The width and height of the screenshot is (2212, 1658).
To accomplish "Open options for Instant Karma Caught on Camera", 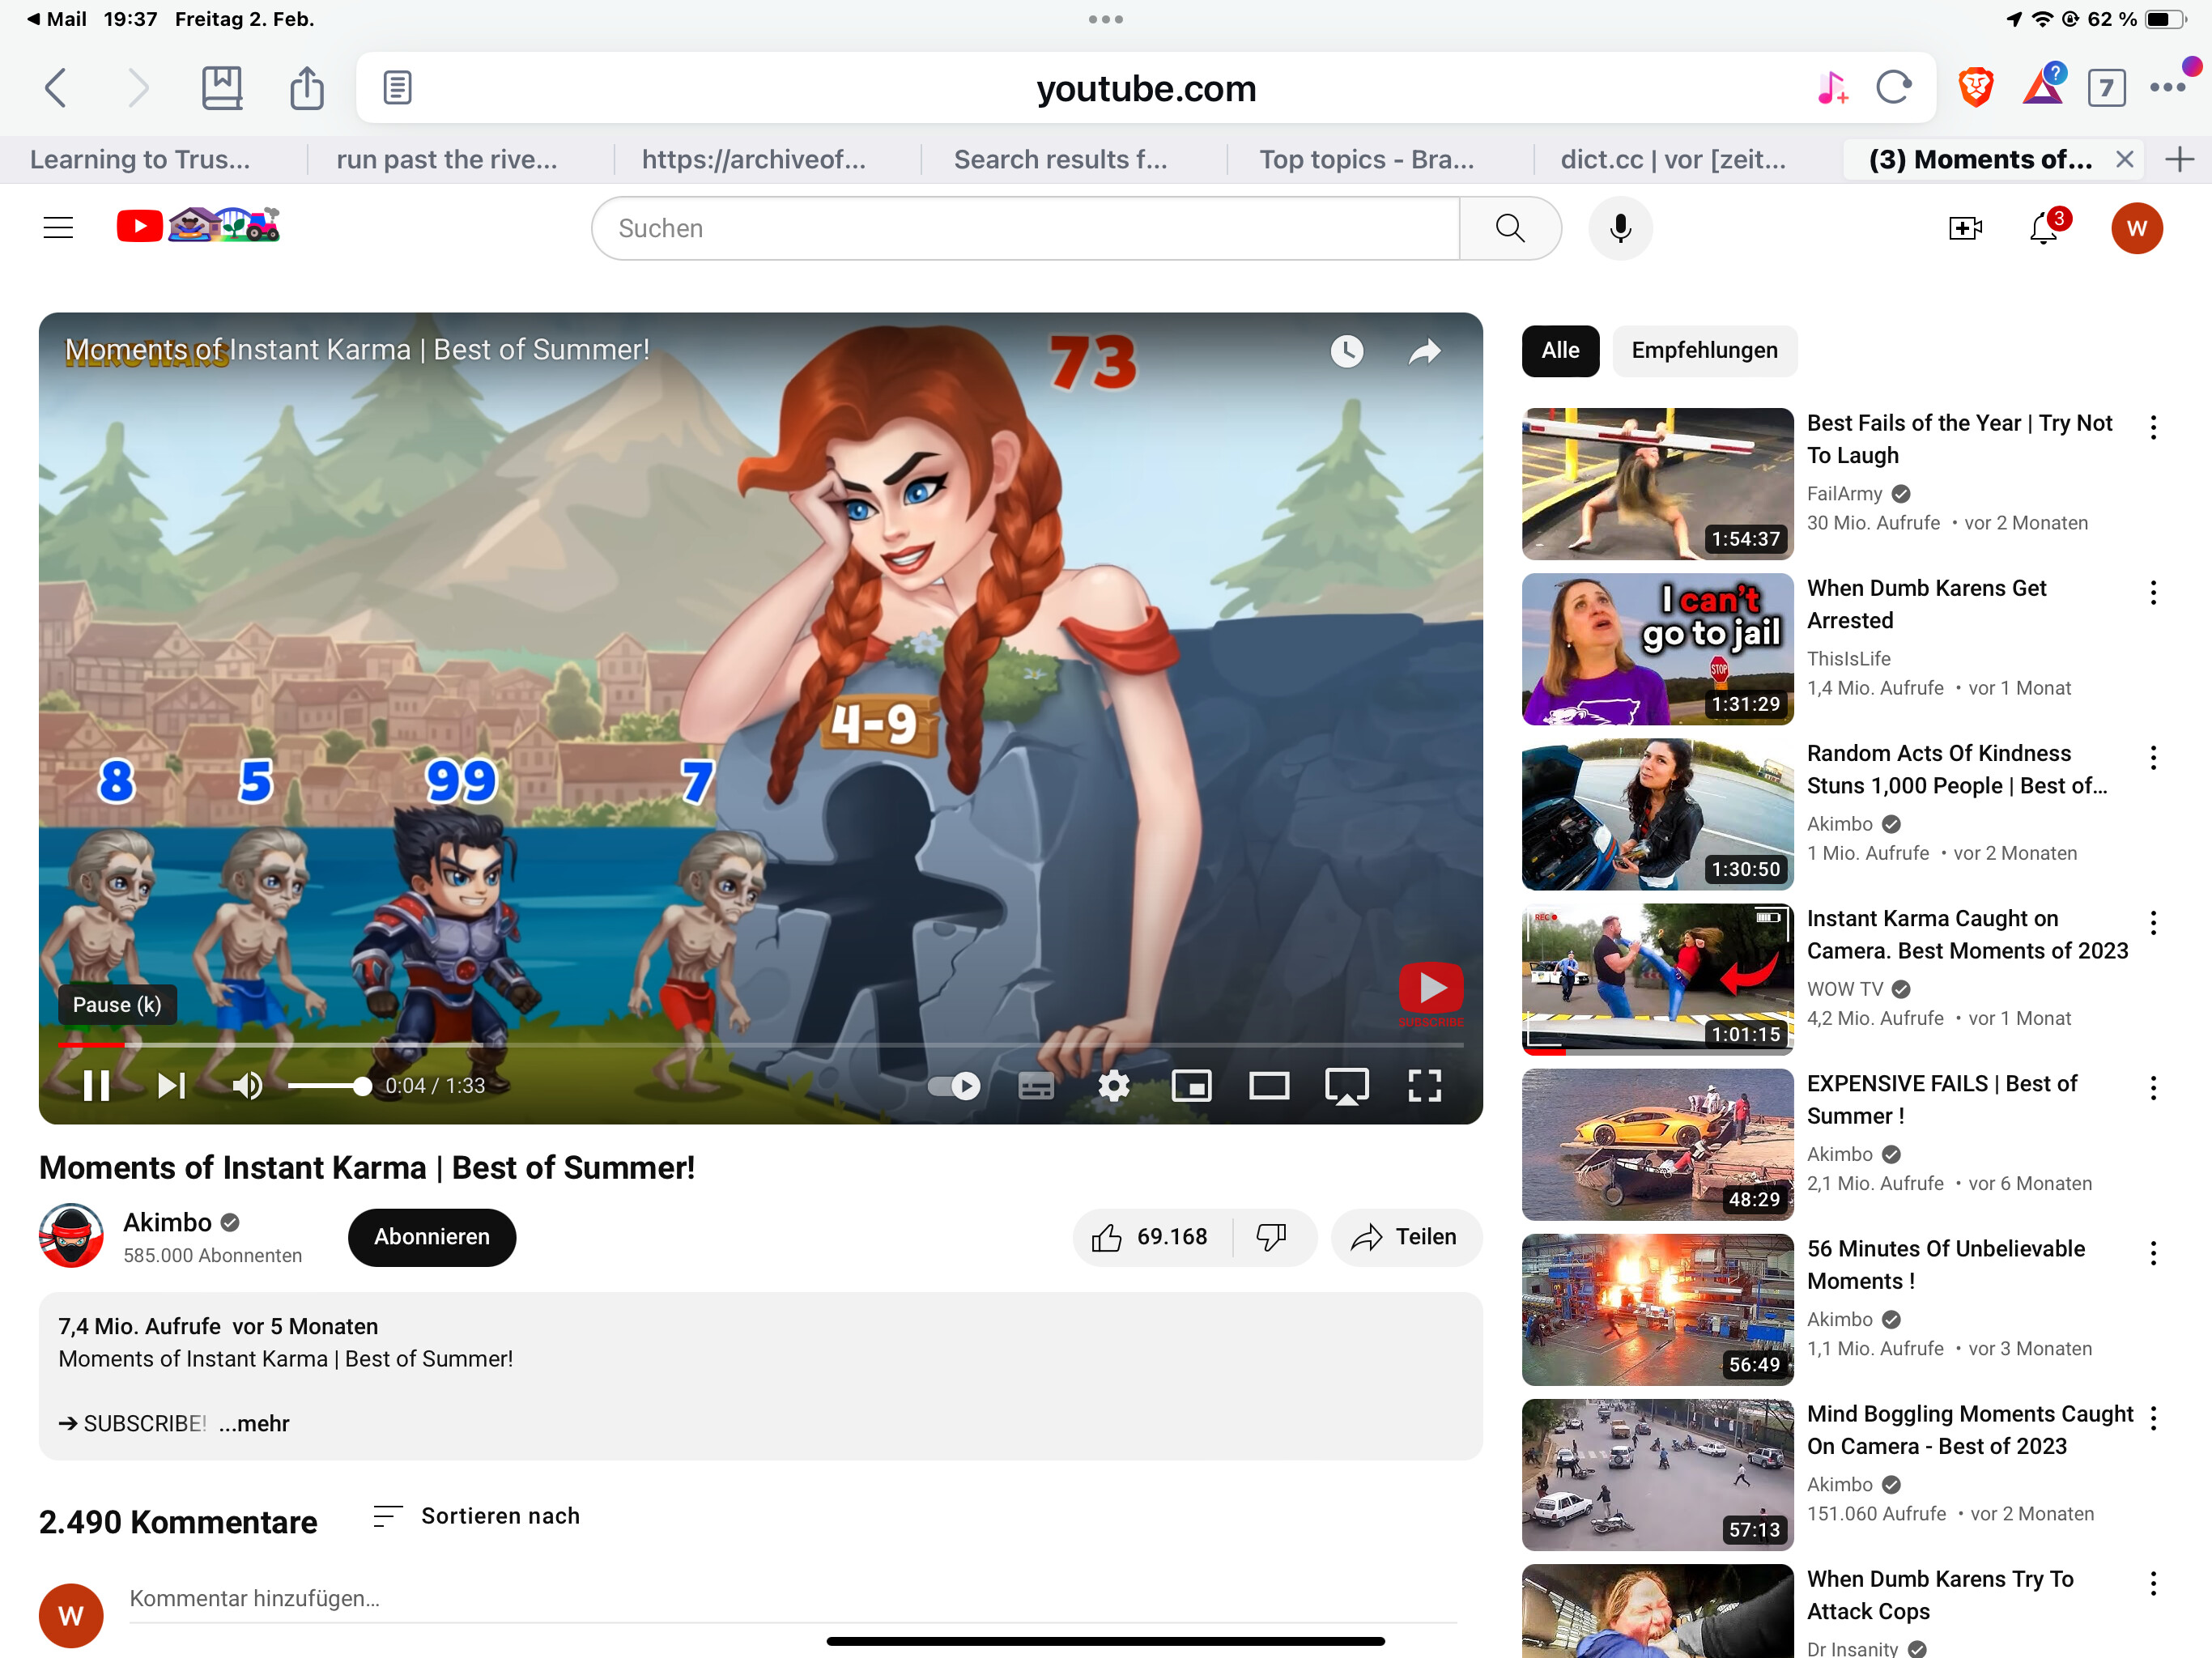I will point(2153,922).
